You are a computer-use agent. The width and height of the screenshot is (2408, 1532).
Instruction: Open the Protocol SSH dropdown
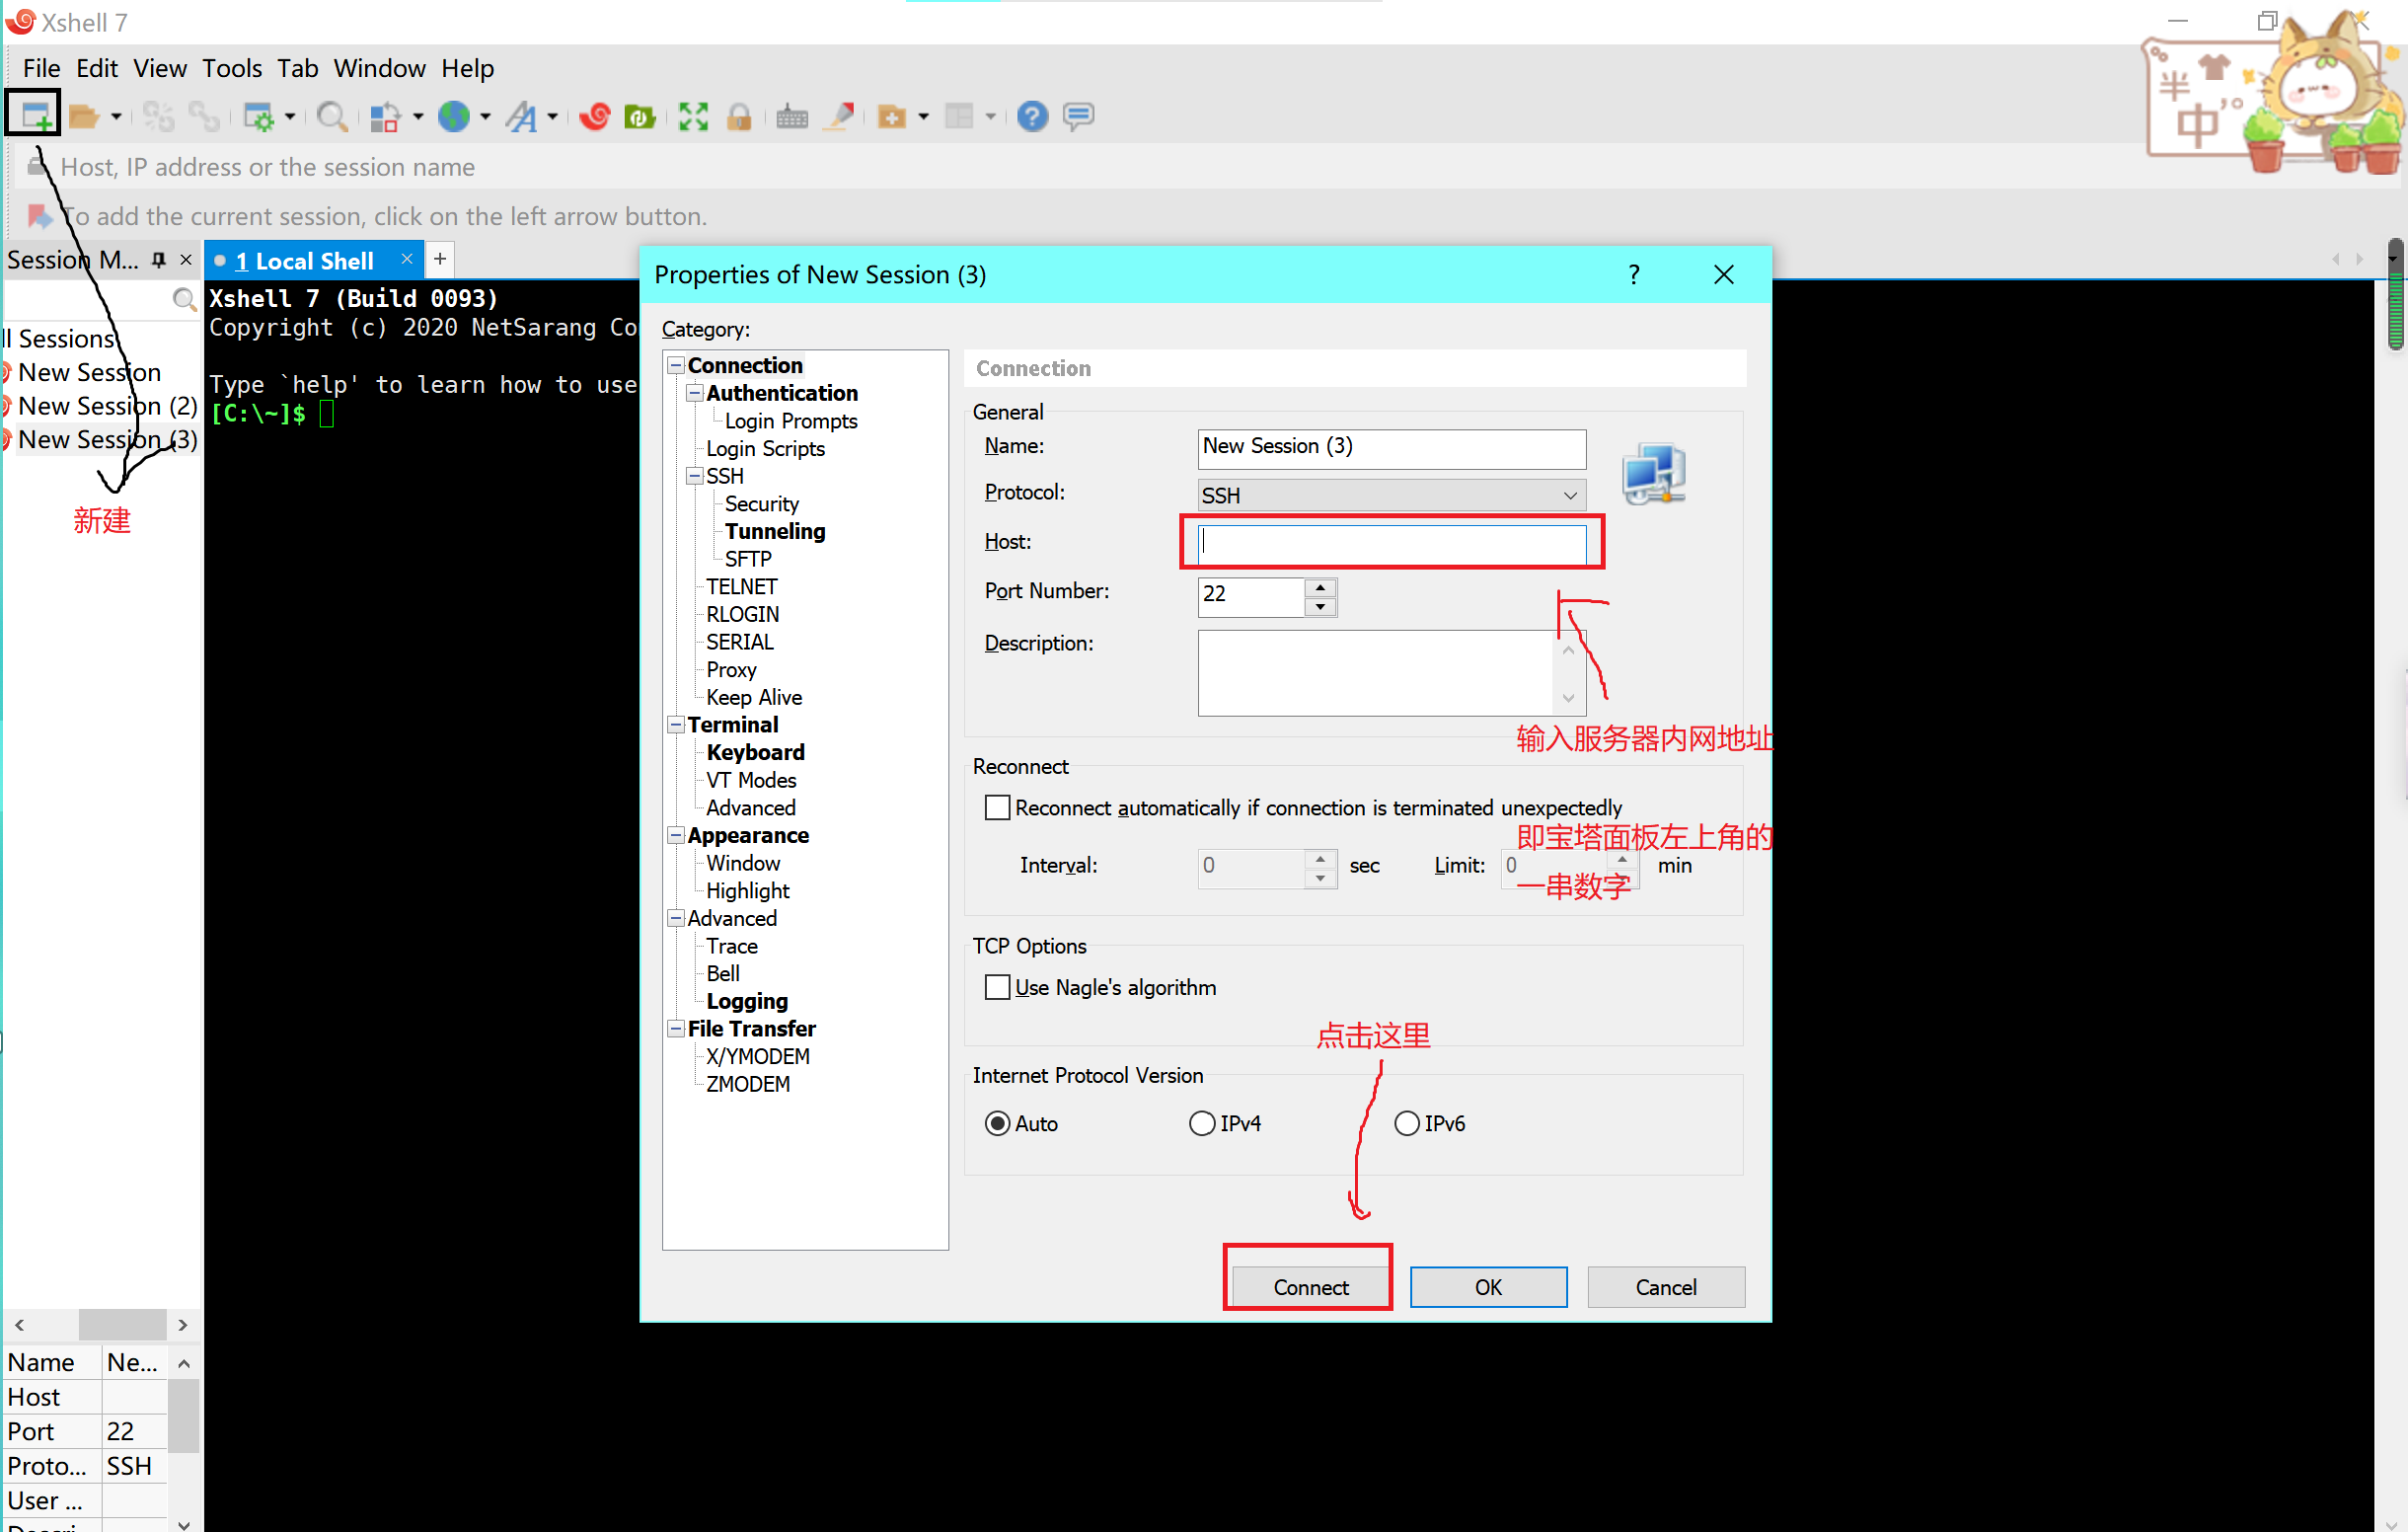(1391, 496)
